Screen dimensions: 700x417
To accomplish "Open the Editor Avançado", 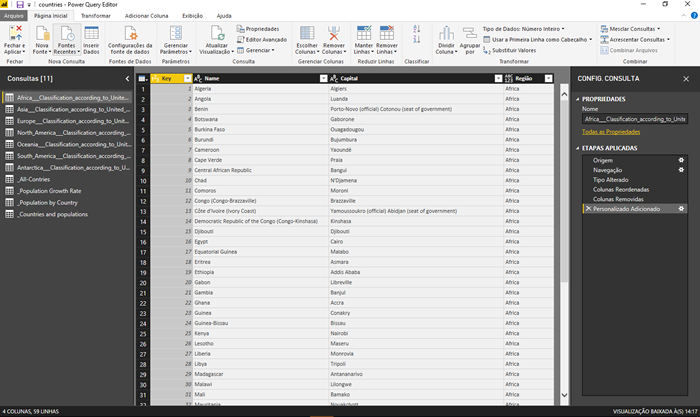I will point(262,39).
